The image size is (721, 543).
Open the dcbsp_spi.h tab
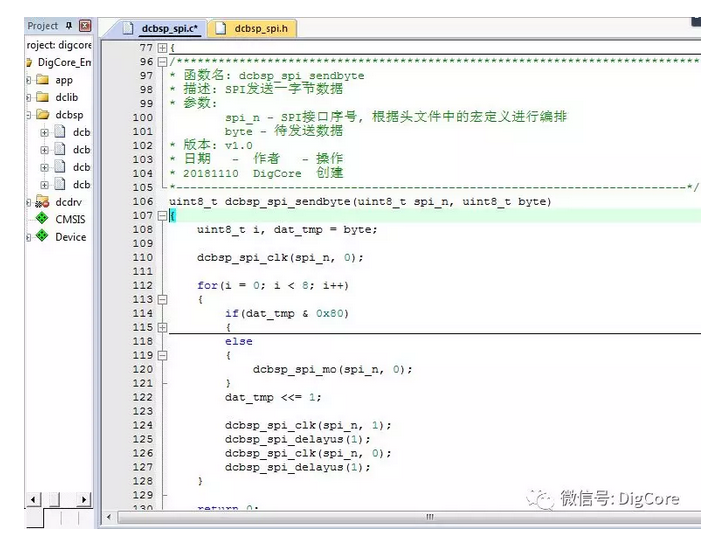point(253,29)
